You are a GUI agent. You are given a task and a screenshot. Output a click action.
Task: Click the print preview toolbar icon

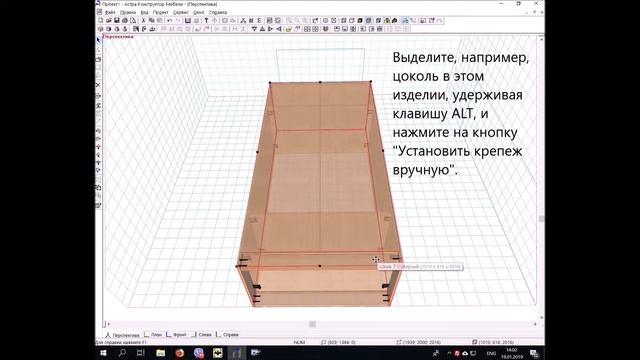coord(133,20)
